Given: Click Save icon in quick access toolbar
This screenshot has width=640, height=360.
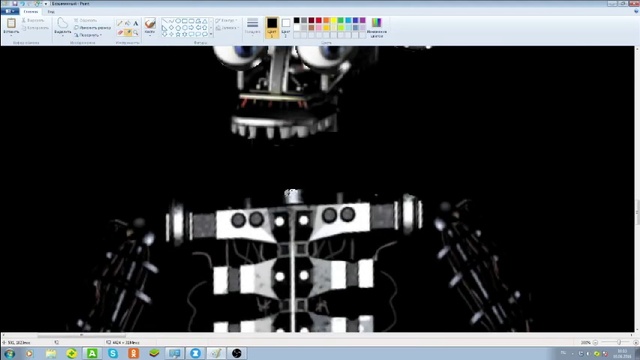Looking at the screenshot, I should pos(15,3).
